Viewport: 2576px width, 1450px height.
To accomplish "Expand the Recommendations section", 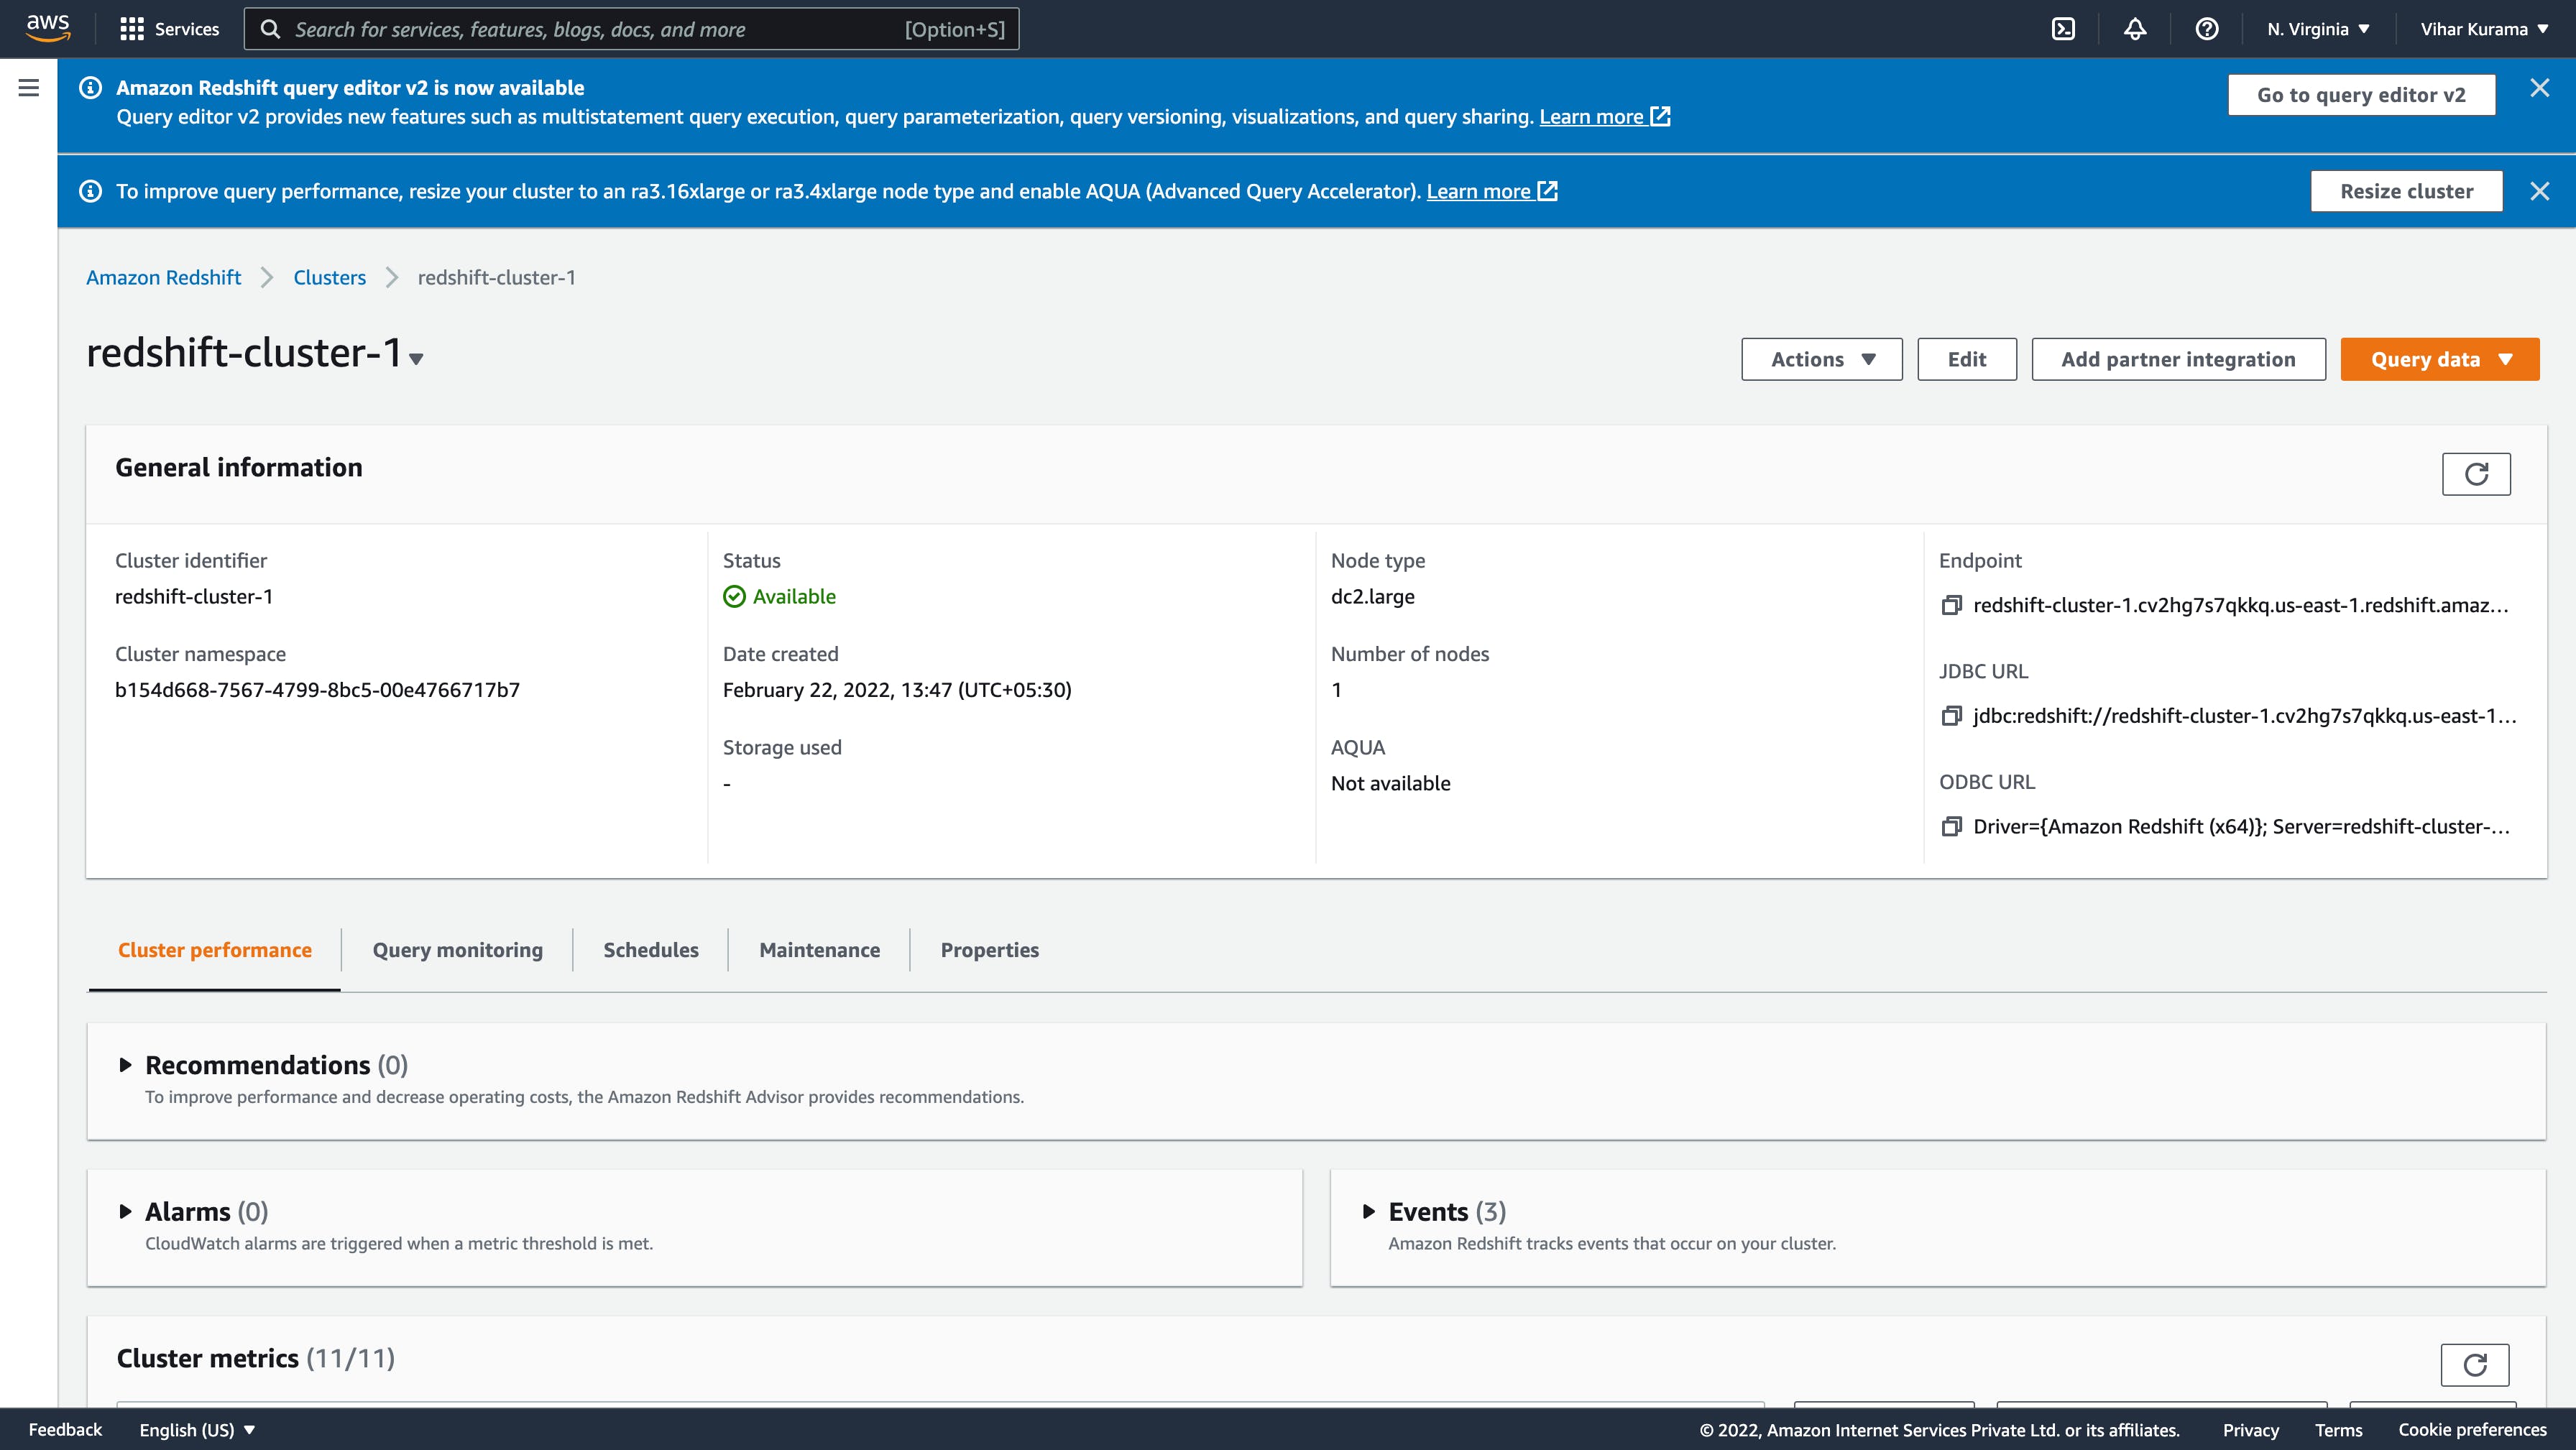I will tap(126, 1065).
